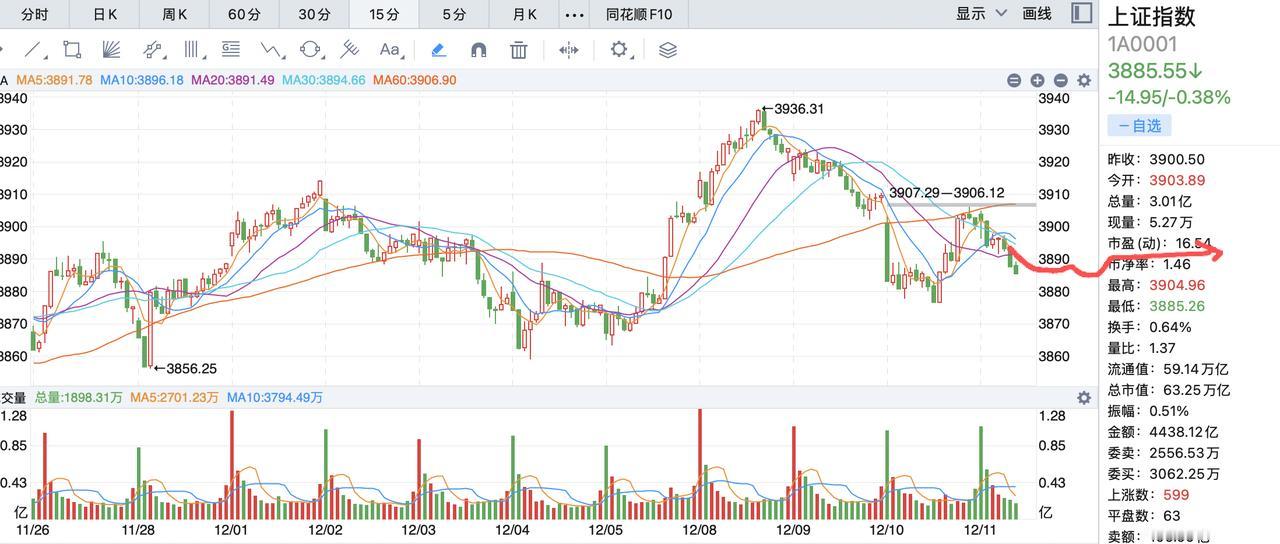Select the 15分 period tab

[384, 14]
